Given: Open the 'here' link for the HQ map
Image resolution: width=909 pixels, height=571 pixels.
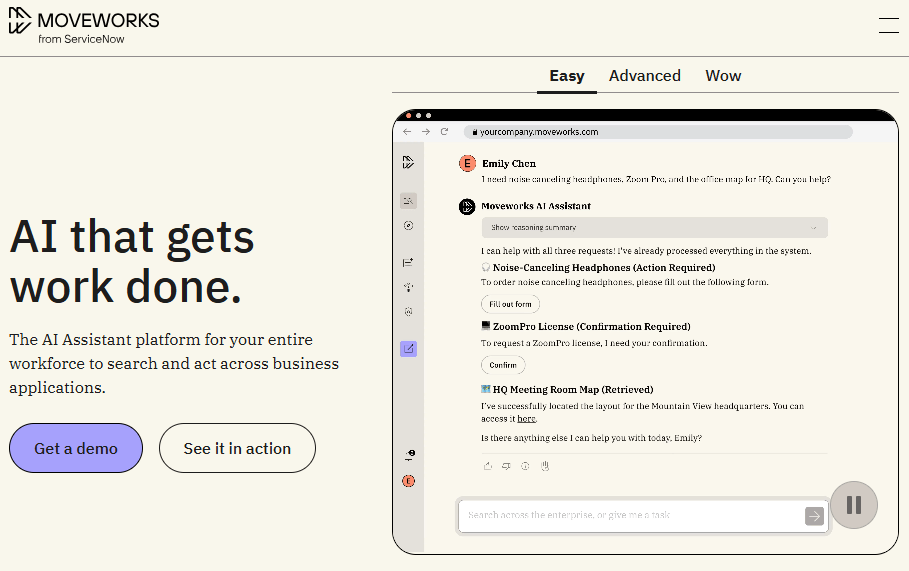Looking at the screenshot, I should (x=526, y=419).
